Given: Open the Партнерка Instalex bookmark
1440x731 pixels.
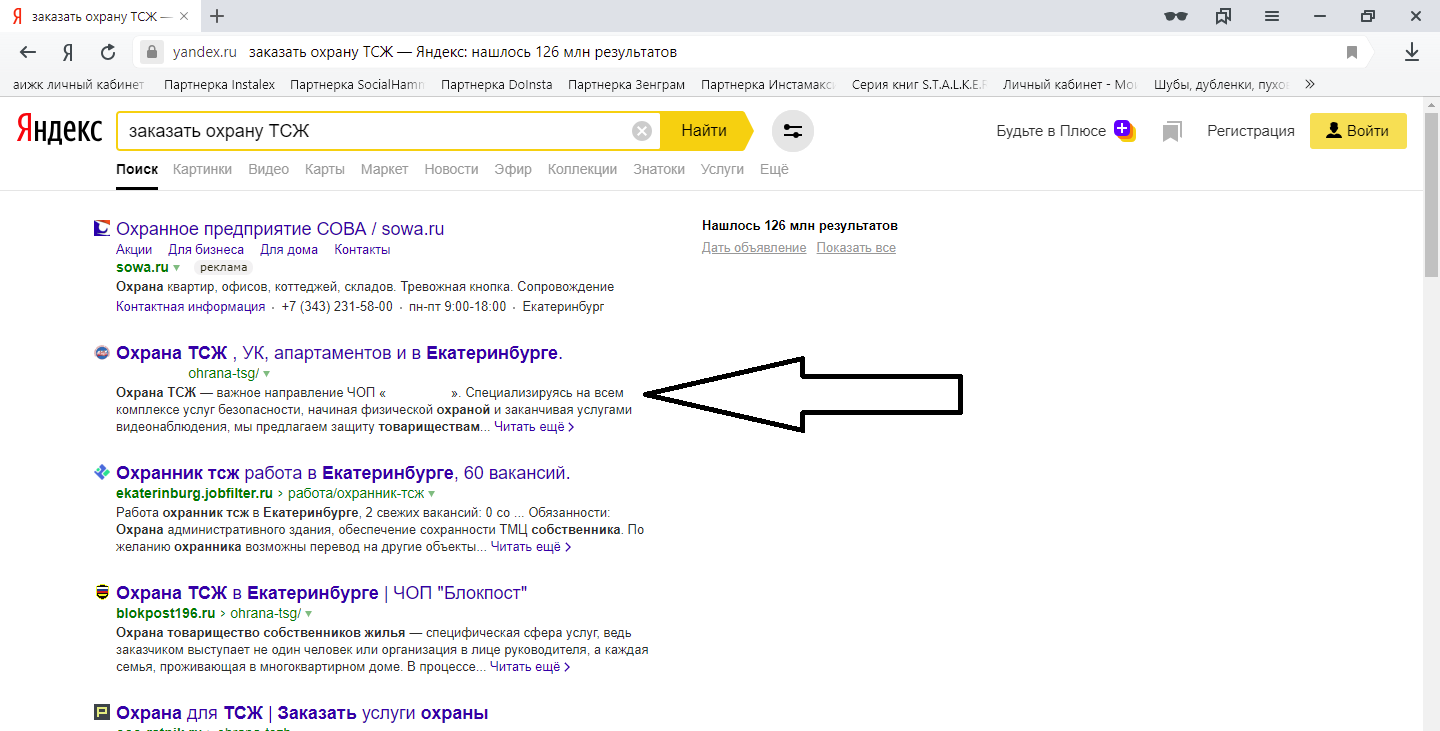Looking at the screenshot, I should coord(219,84).
